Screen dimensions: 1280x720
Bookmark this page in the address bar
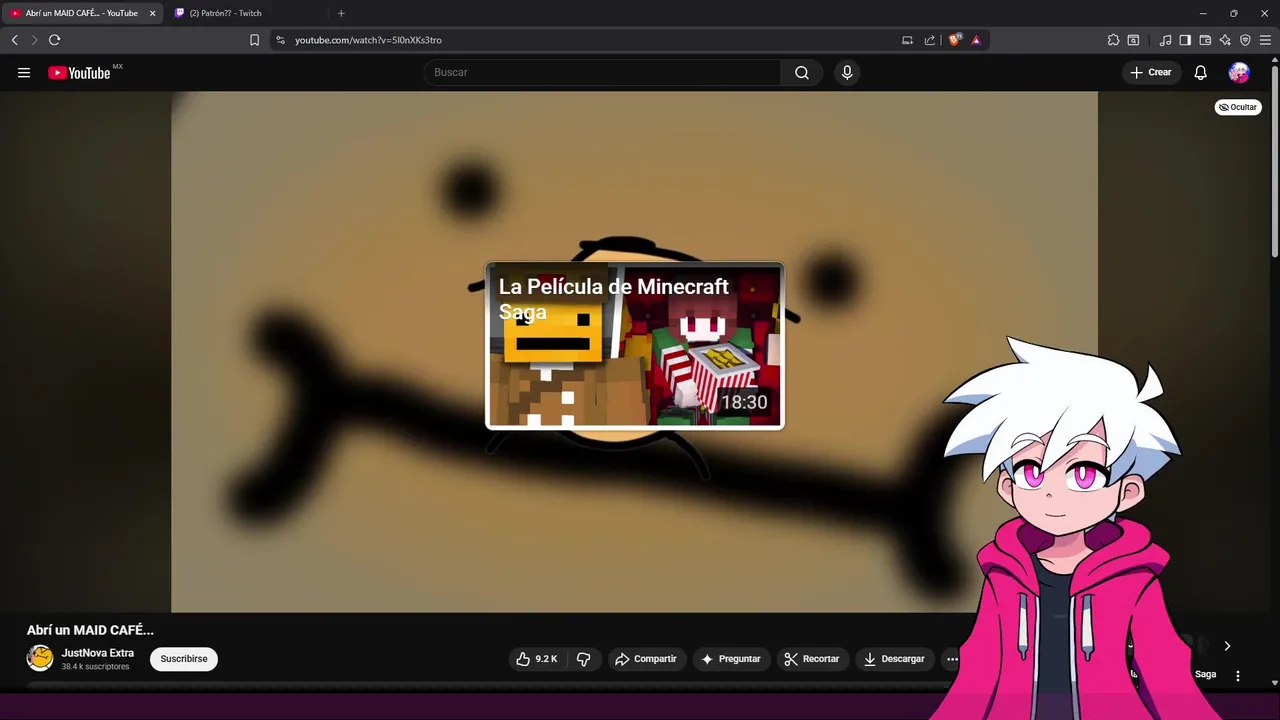click(254, 40)
